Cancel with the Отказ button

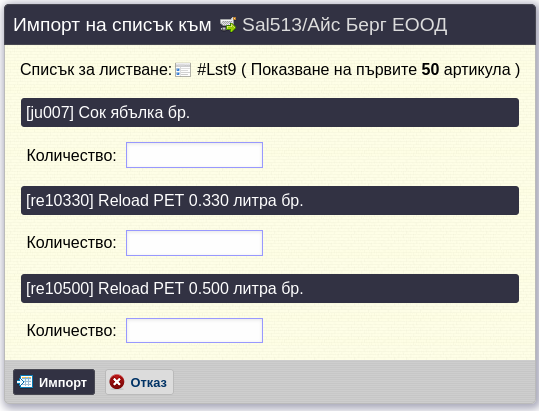pyautogui.click(x=139, y=382)
